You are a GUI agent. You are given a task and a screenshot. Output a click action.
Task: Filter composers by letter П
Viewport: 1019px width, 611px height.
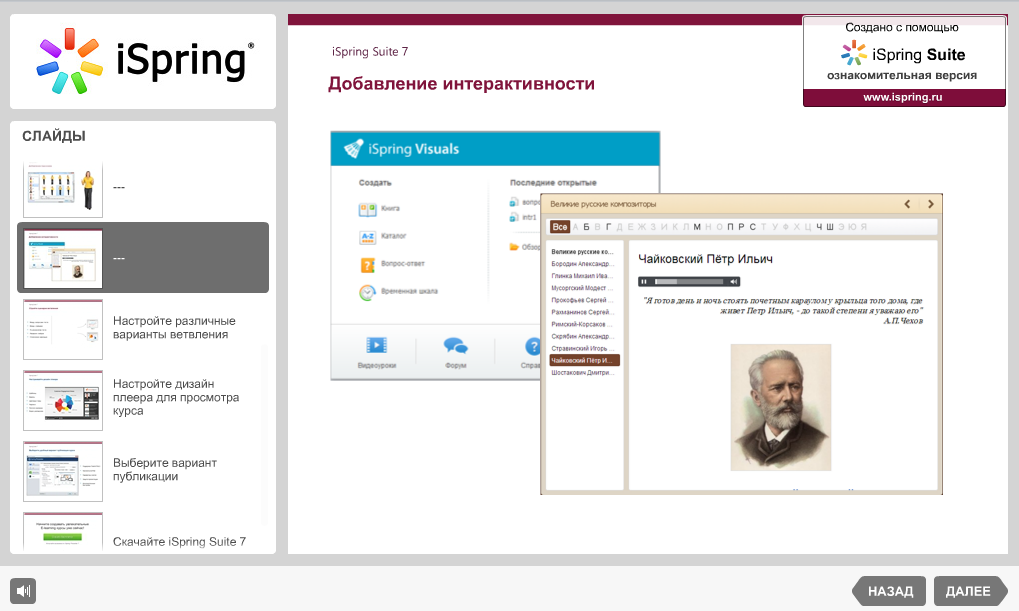pyautogui.click(x=730, y=227)
